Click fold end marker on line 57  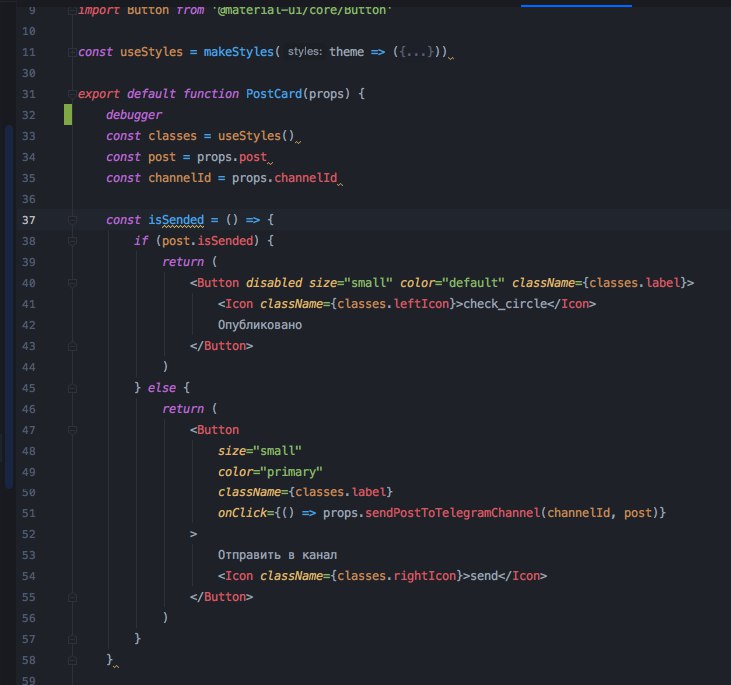pyautogui.click(x=72, y=639)
